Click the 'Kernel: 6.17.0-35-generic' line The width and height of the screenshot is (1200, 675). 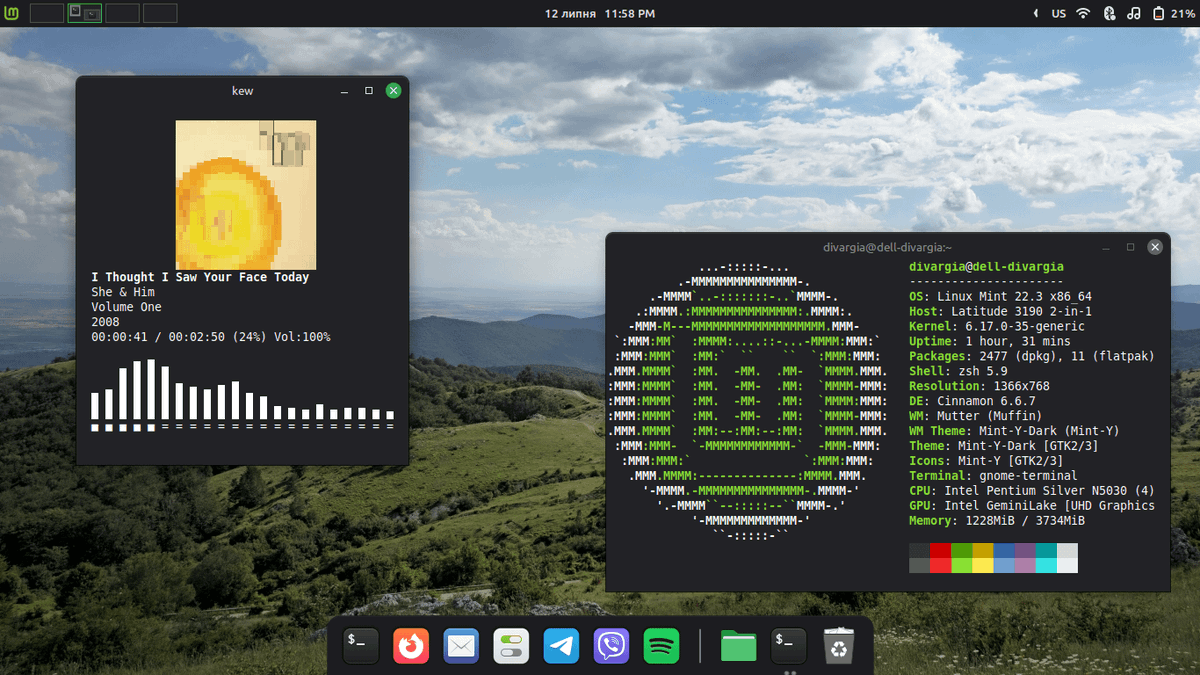tap(997, 326)
